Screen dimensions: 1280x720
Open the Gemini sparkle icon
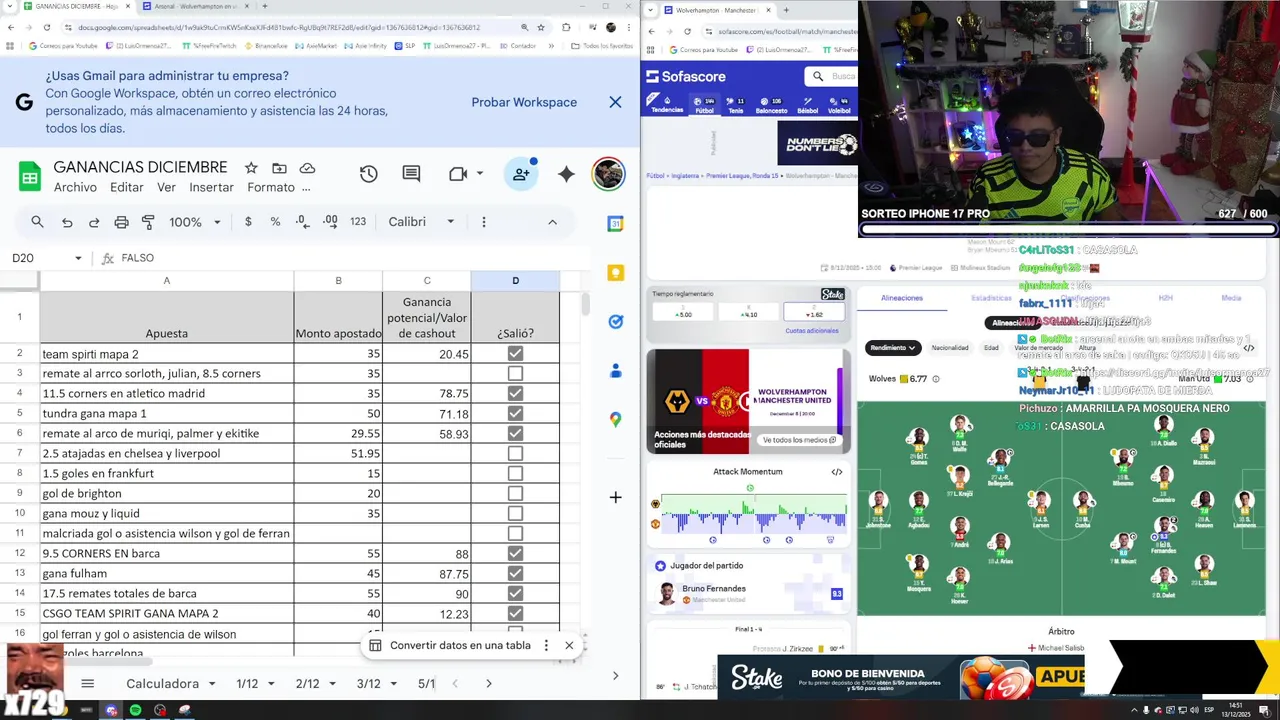[x=566, y=174]
